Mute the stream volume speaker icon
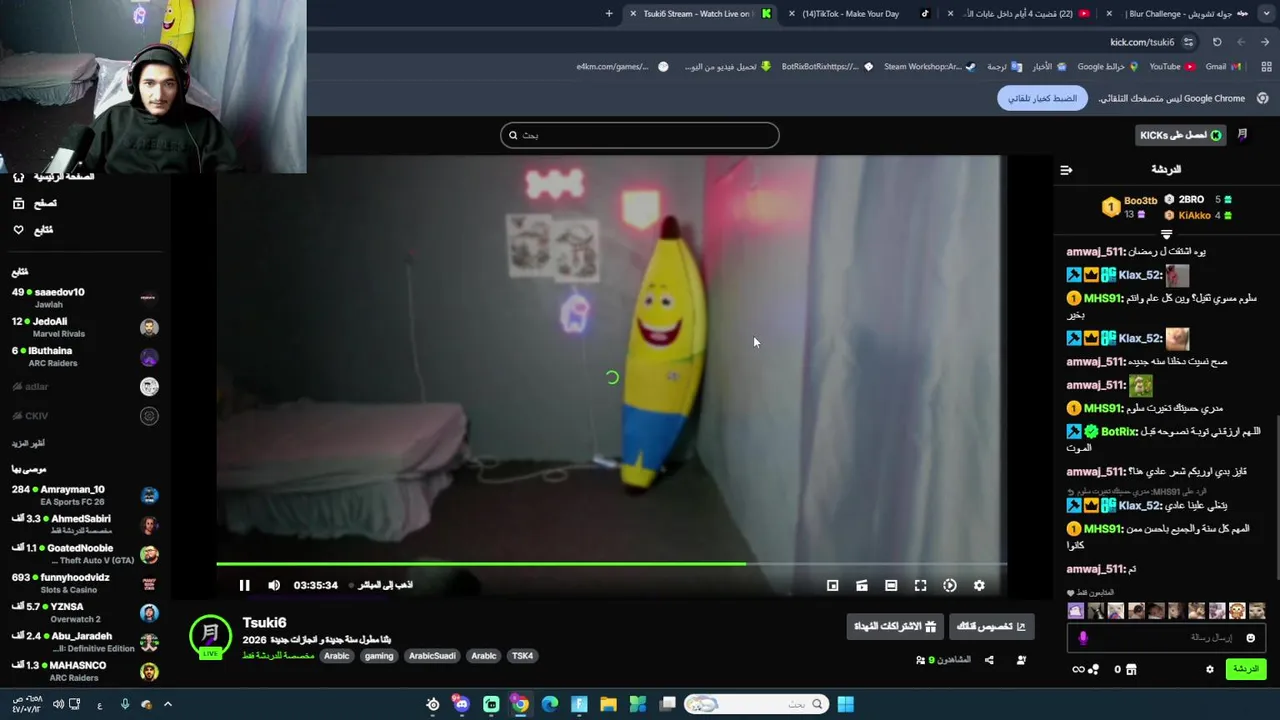 pos(274,585)
